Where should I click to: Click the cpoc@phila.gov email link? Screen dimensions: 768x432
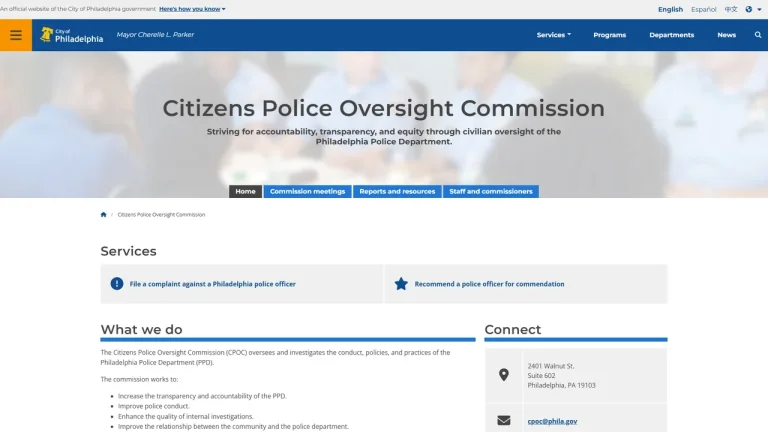(x=552, y=421)
